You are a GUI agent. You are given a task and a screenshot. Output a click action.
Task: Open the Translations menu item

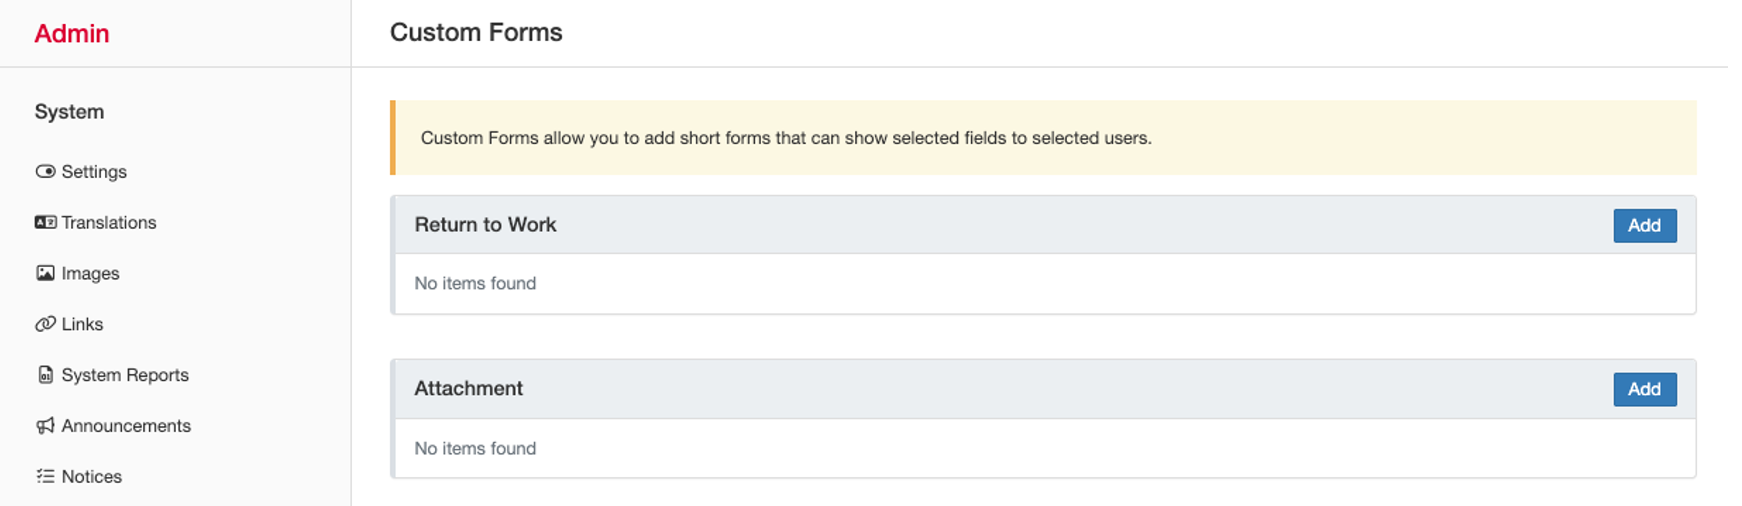pos(108,223)
